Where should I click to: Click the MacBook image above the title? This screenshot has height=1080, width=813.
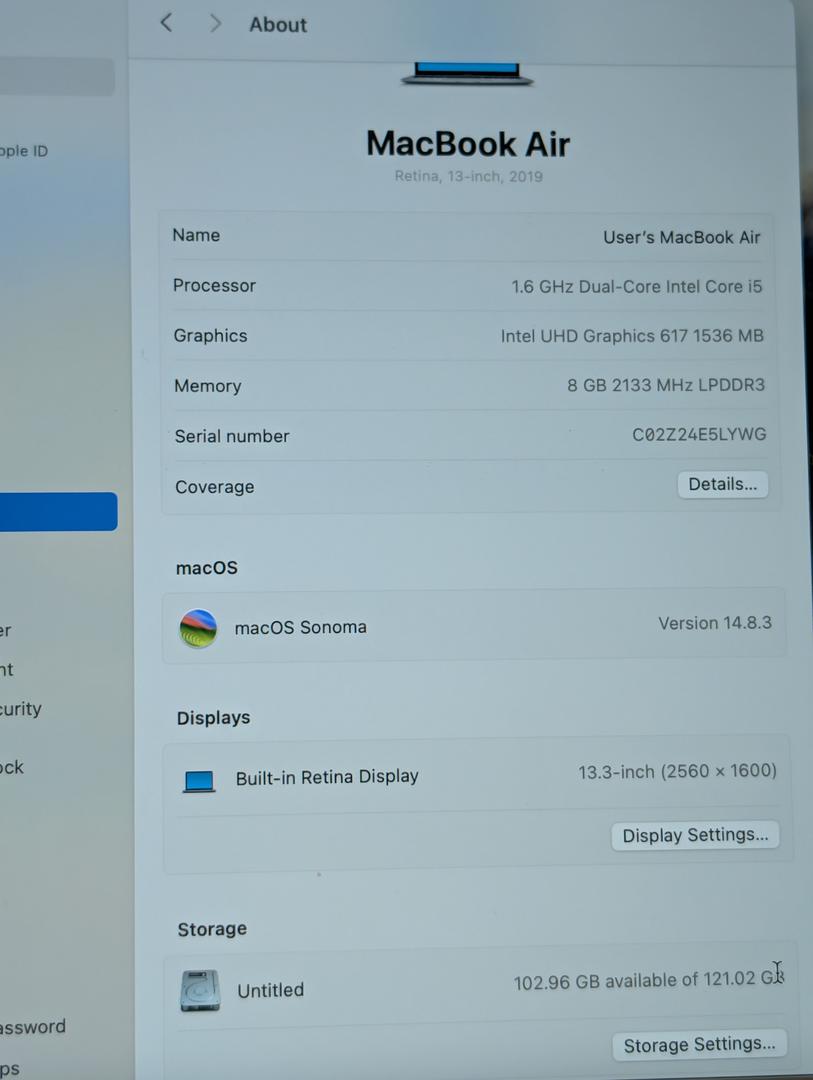pos(467,74)
